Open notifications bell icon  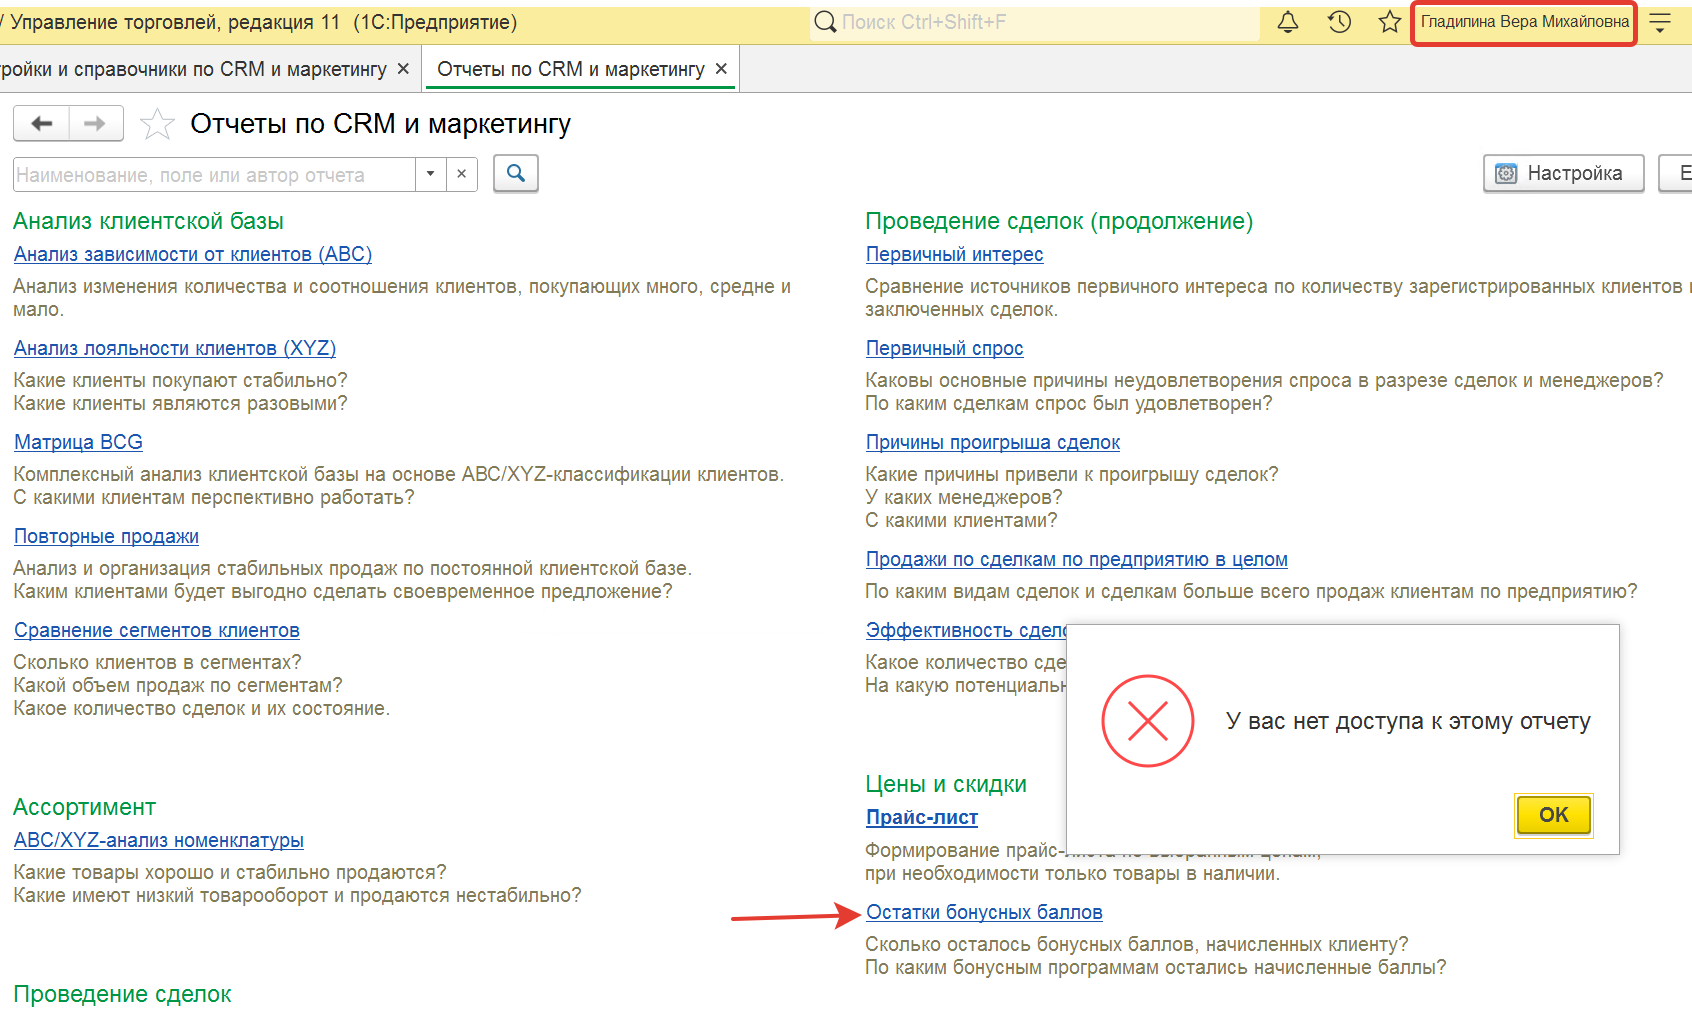pos(1288,22)
